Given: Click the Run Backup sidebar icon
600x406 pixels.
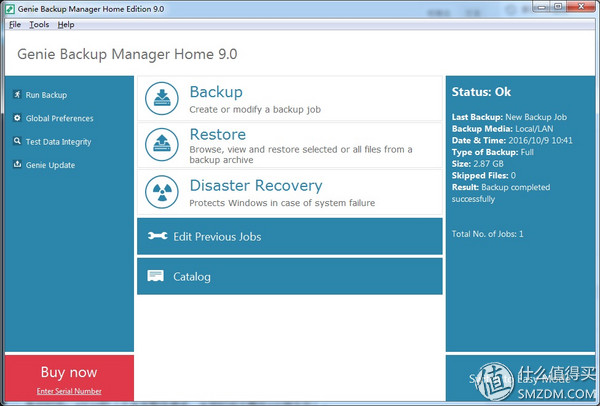Looking at the screenshot, I should coord(17,95).
